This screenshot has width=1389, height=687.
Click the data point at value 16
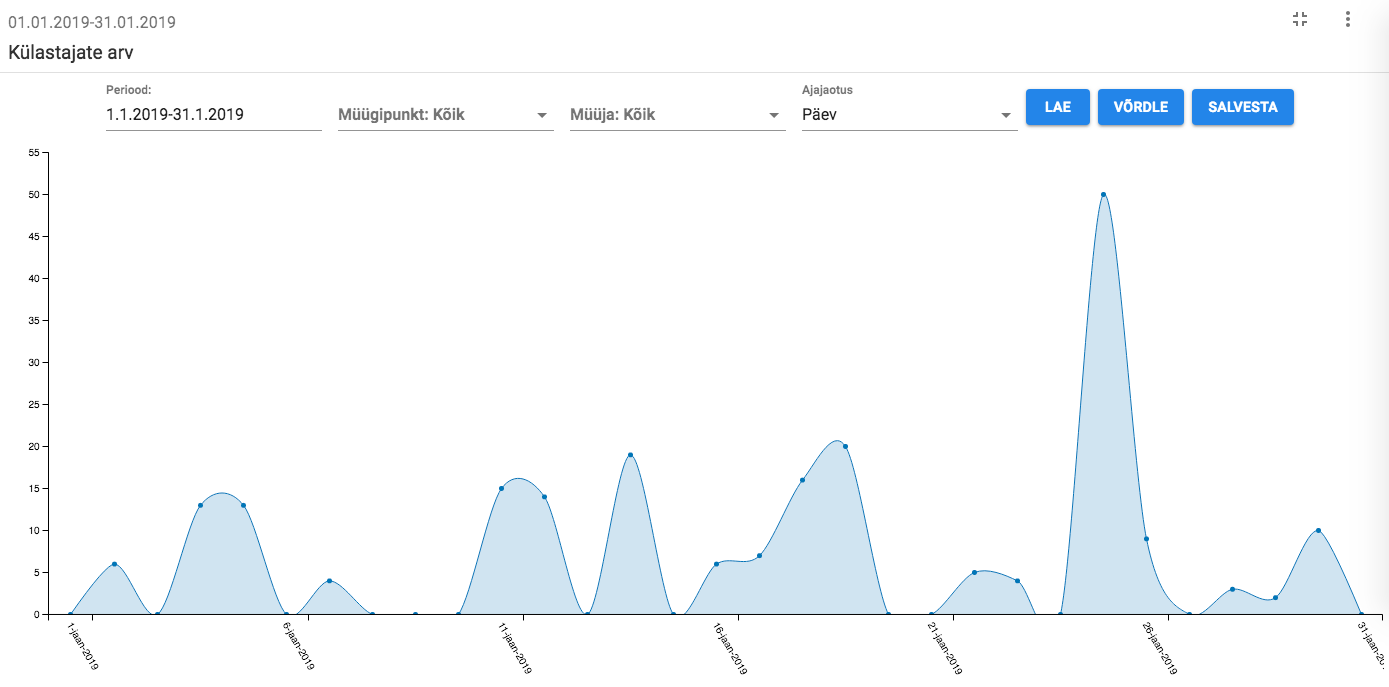(802, 480)
